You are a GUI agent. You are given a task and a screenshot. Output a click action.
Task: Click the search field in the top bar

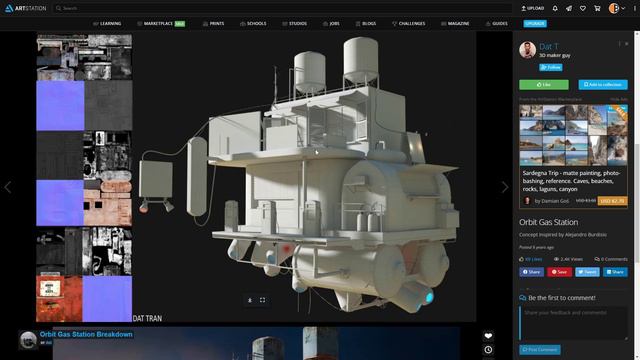point(282,8)
